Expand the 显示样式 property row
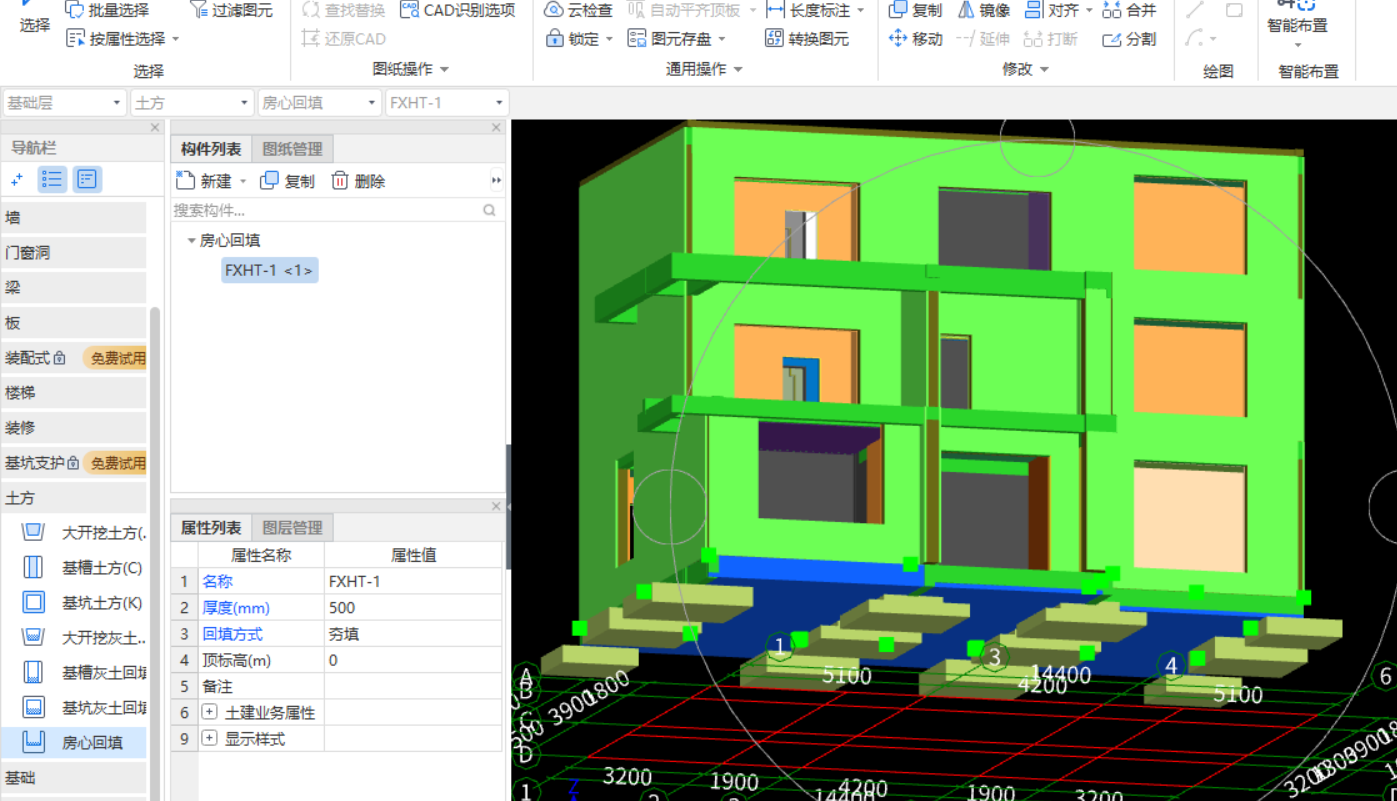 [x=209, y=739]
